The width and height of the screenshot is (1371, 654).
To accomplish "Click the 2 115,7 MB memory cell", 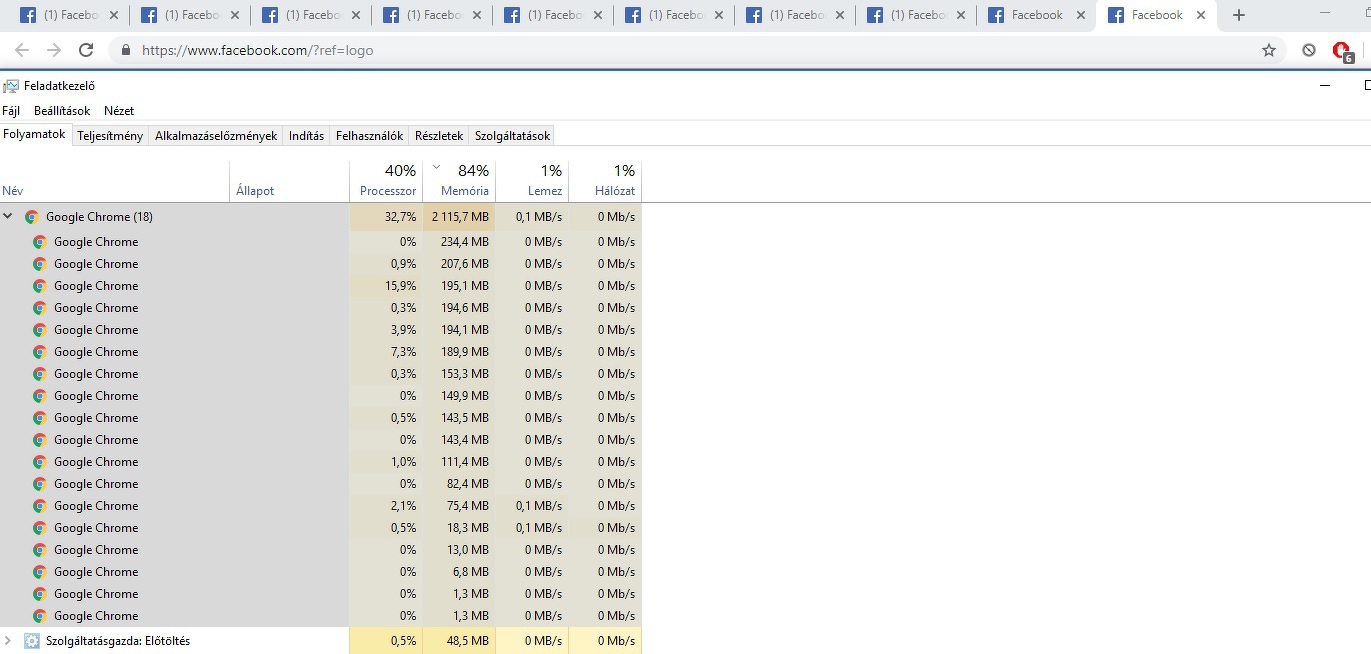I will [x=459, y=217].
